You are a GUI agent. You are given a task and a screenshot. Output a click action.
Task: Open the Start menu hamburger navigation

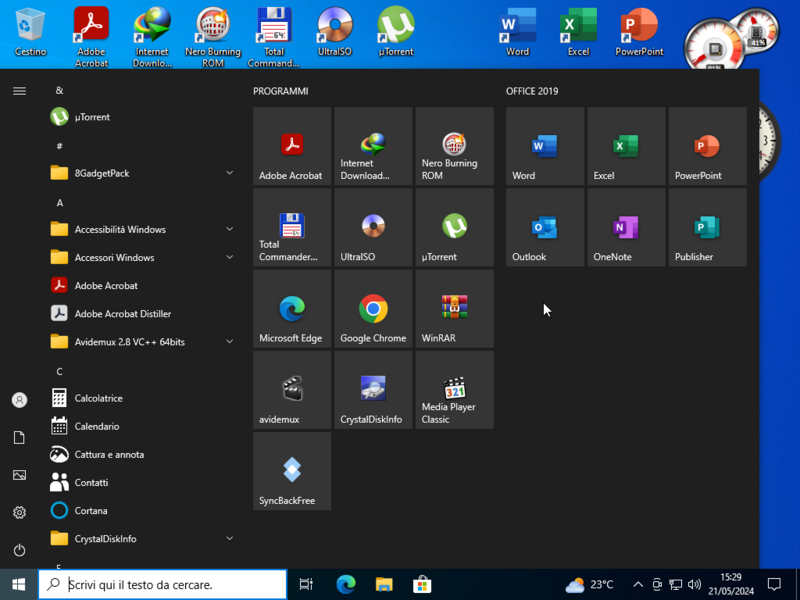(18, 90)
